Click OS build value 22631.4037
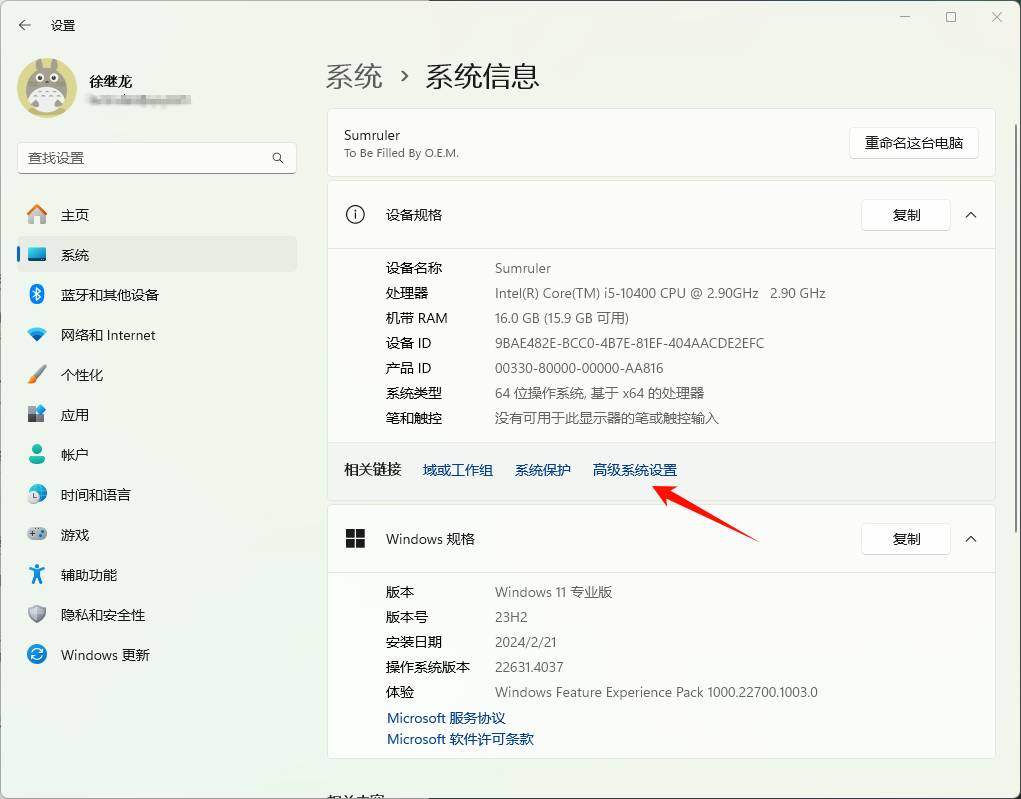This screenshot has width=1021, height=799. 529,667
